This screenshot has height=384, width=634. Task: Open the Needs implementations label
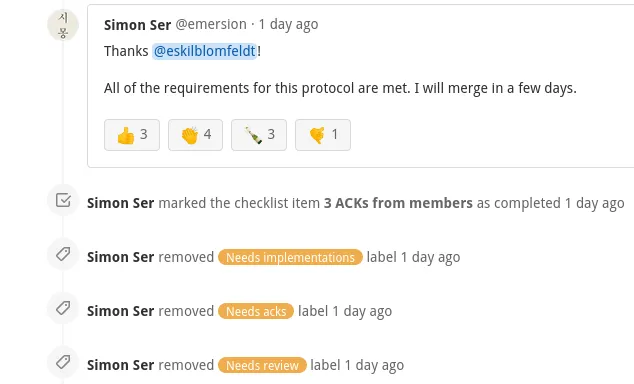pos(290,257)
